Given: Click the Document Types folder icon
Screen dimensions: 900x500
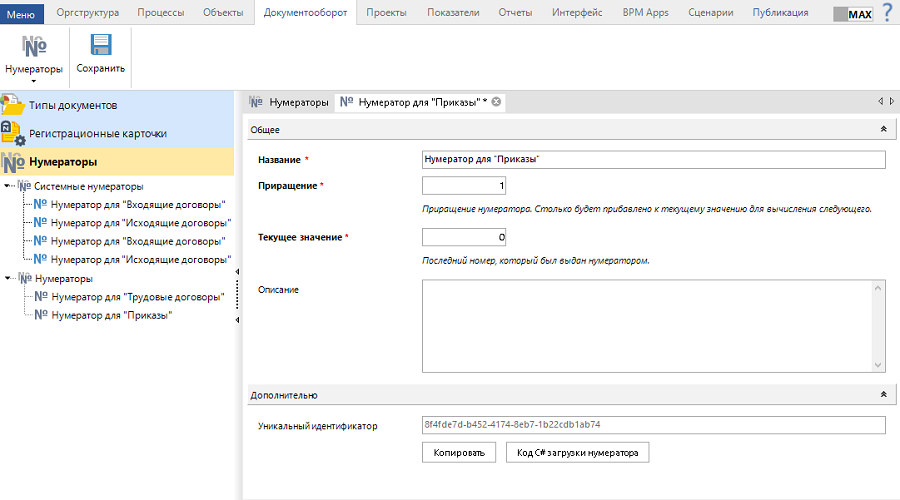Looking at the screenshot, I should [13, 105].
